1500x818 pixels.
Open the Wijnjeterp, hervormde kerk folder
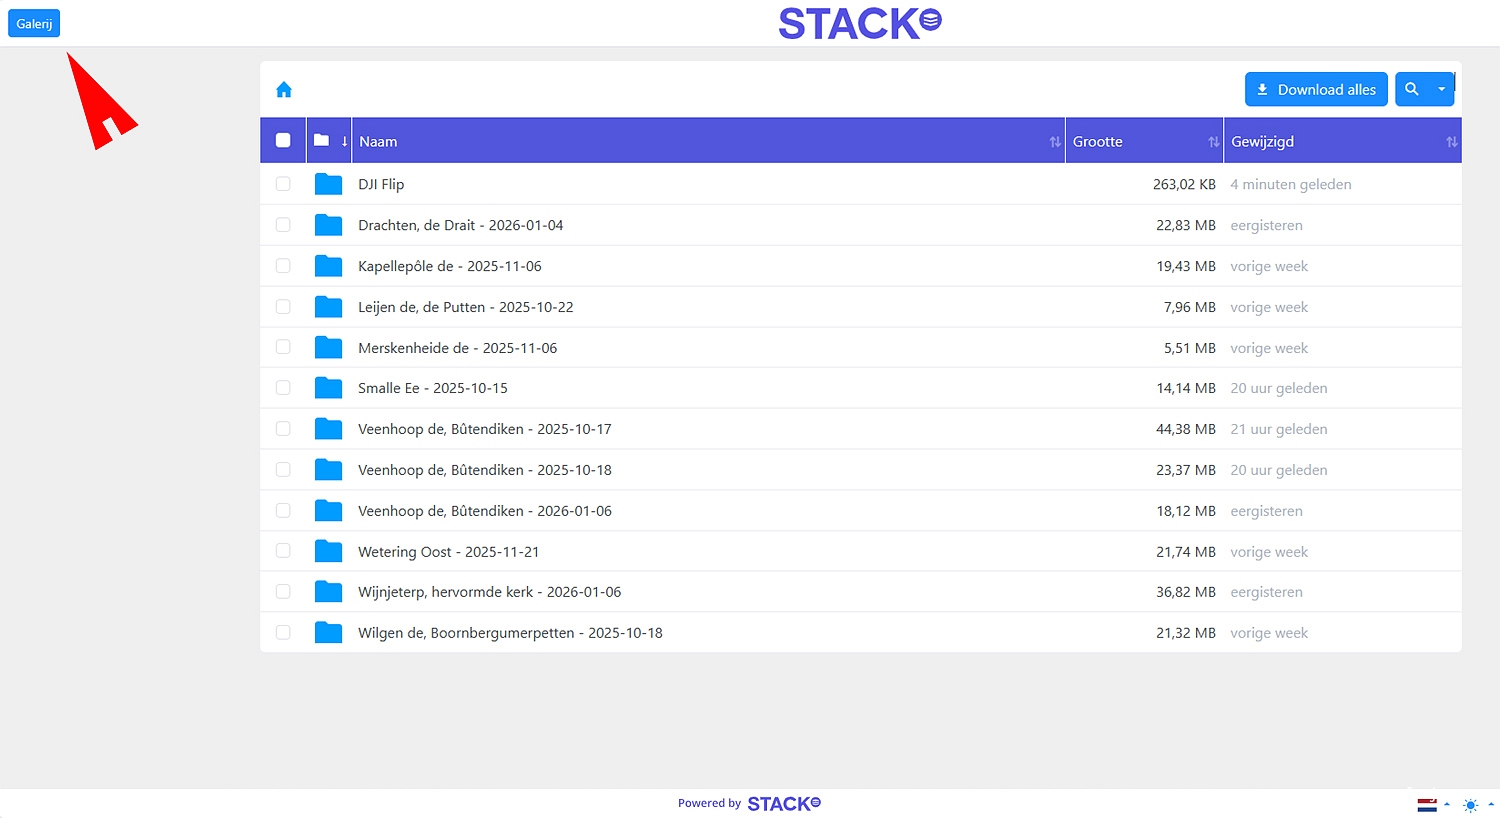(489, 592)
